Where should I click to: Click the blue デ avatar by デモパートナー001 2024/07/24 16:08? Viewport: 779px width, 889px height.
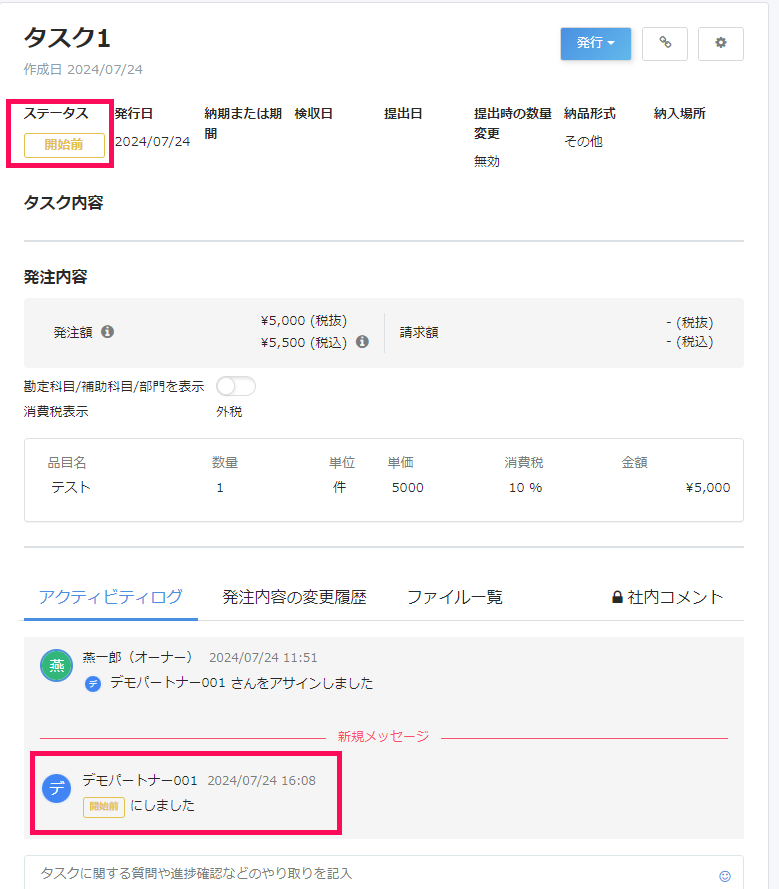coord(57,788)
